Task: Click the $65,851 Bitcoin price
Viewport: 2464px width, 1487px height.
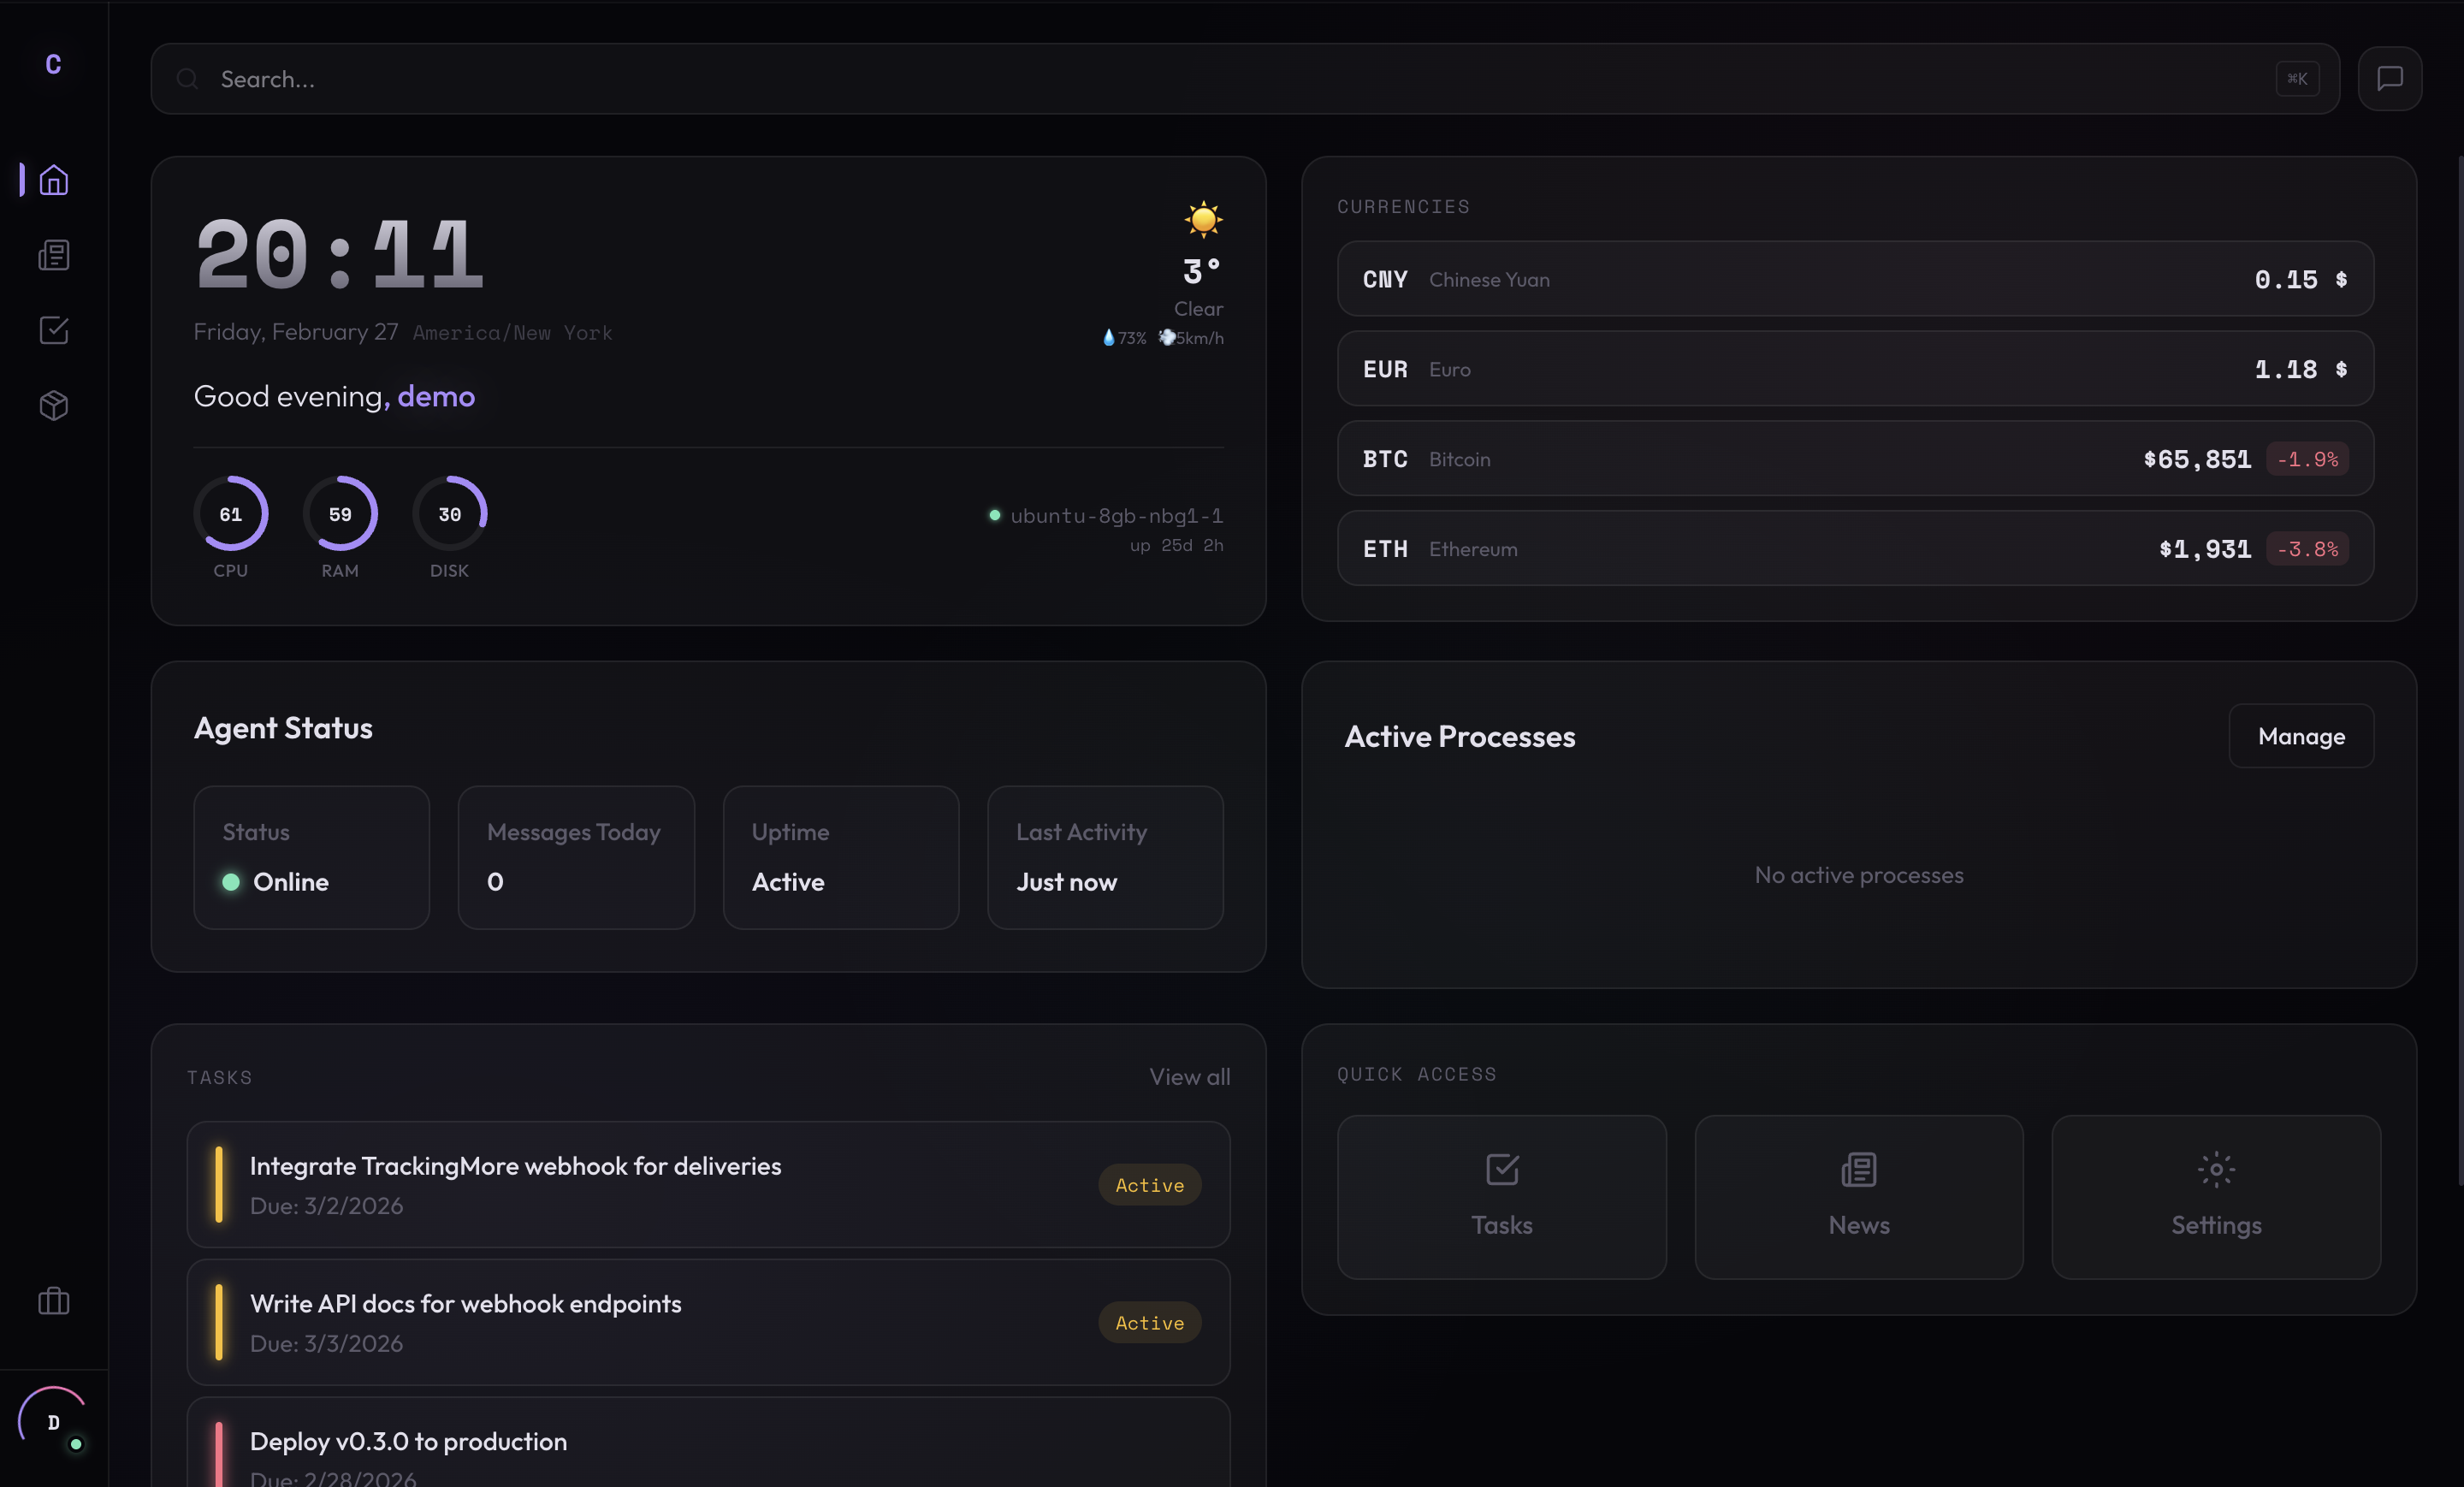Action: 2197,459
